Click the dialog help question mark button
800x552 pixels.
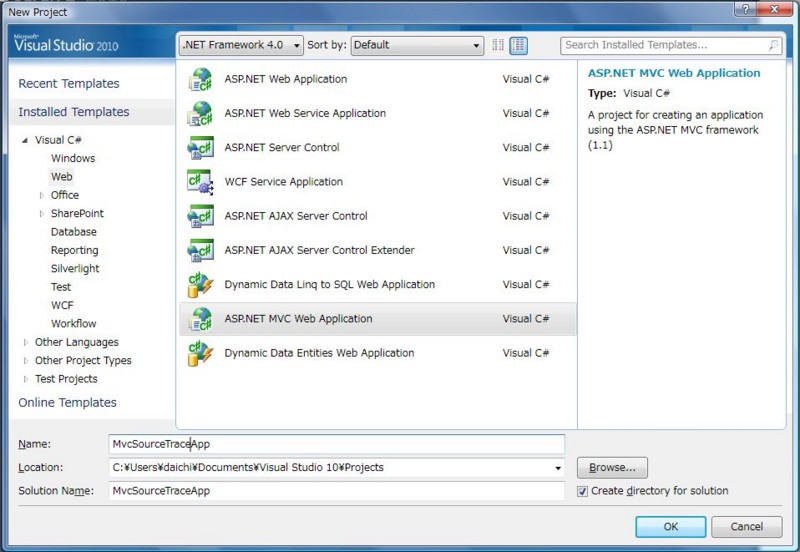746,9
